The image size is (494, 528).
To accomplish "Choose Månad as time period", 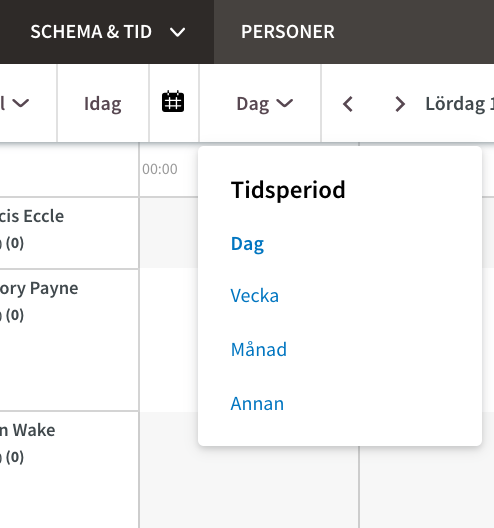I will (x=259, y=349).
